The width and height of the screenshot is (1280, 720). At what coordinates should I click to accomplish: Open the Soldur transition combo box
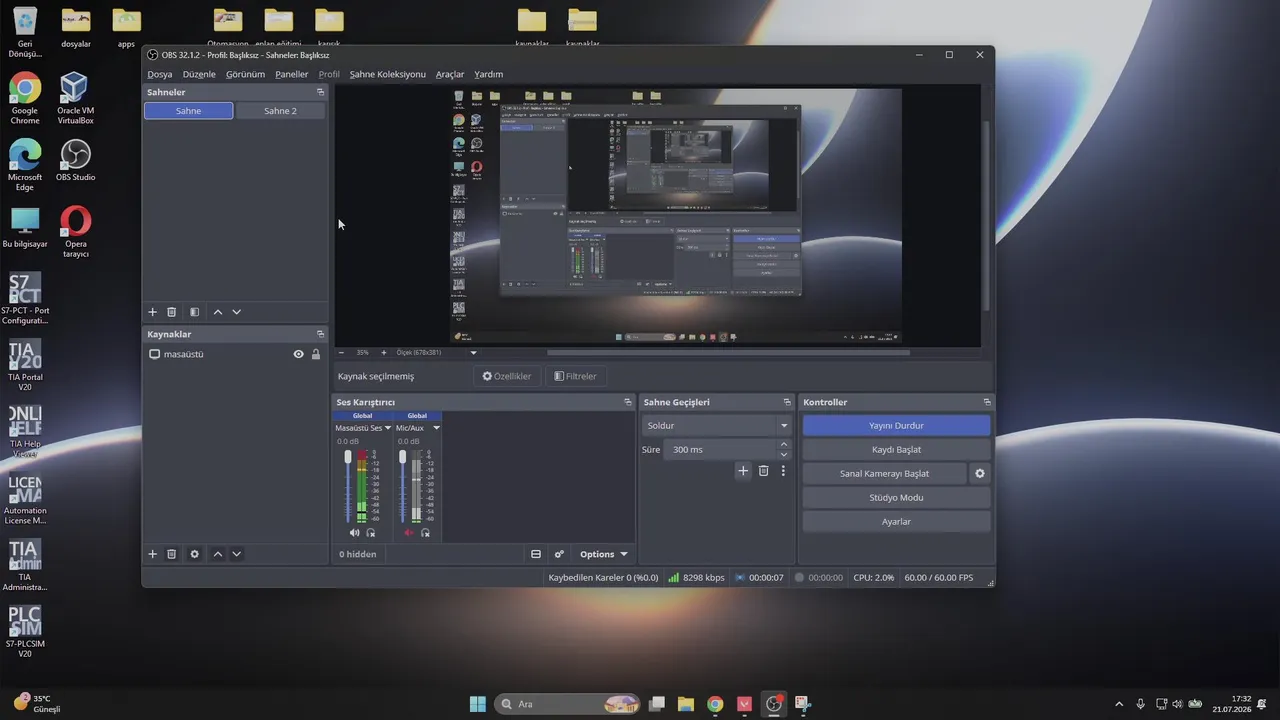tap(717, 426)
